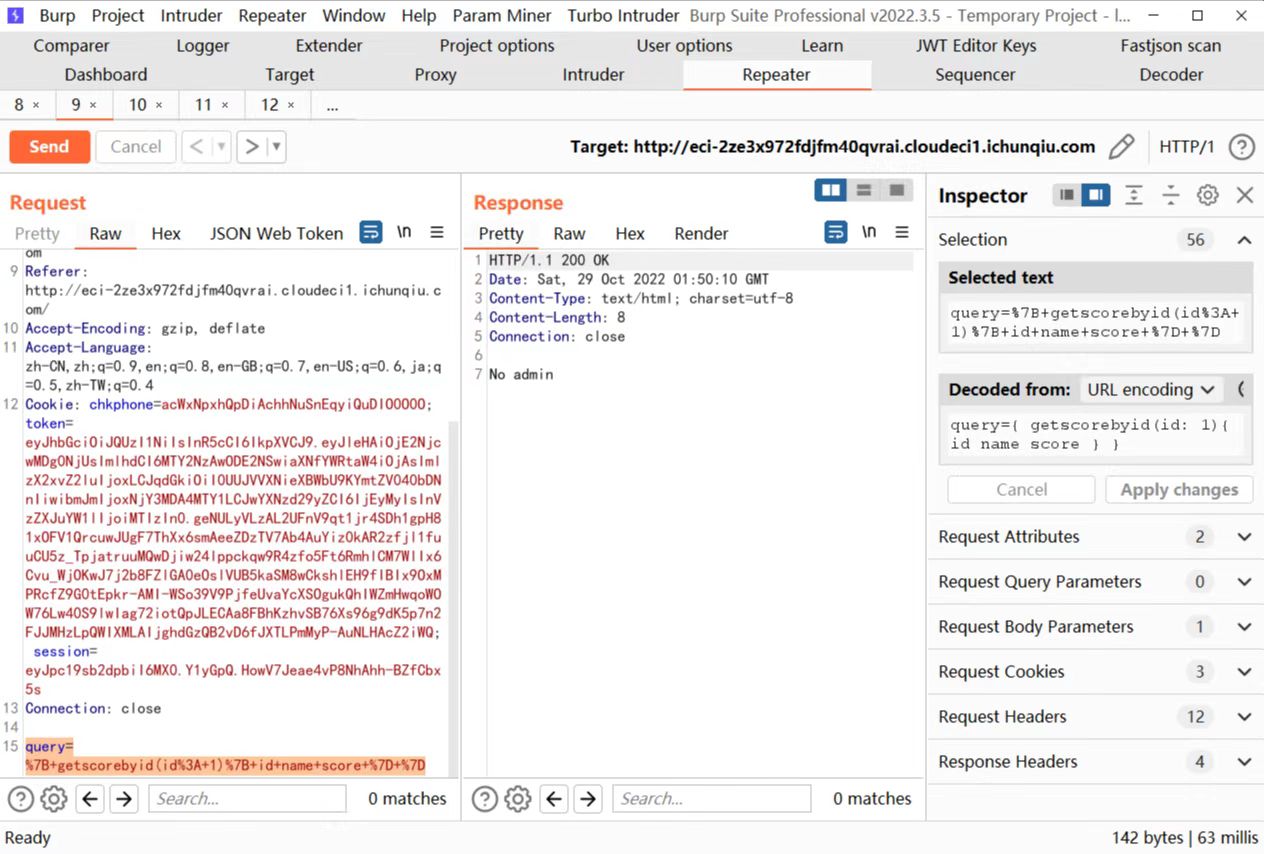The width and height of the screenshot is (1264, 854).
Task: Open Request JSON Web Token tab
Action: tap(276, 233)
